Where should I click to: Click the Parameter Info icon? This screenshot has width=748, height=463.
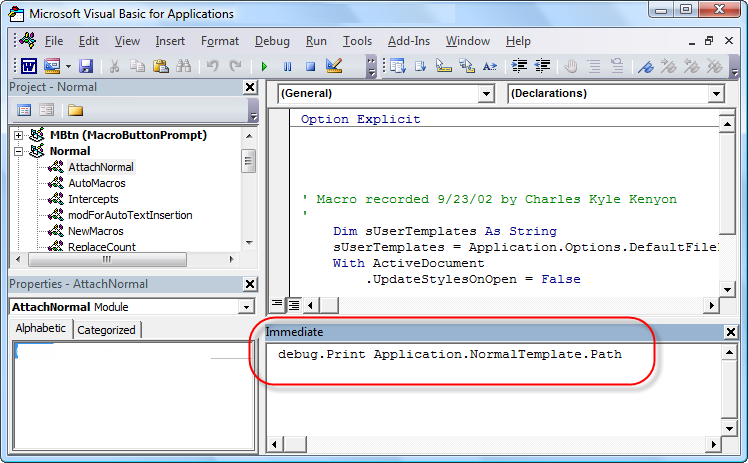pyautogui.click(x=467, y=66)
